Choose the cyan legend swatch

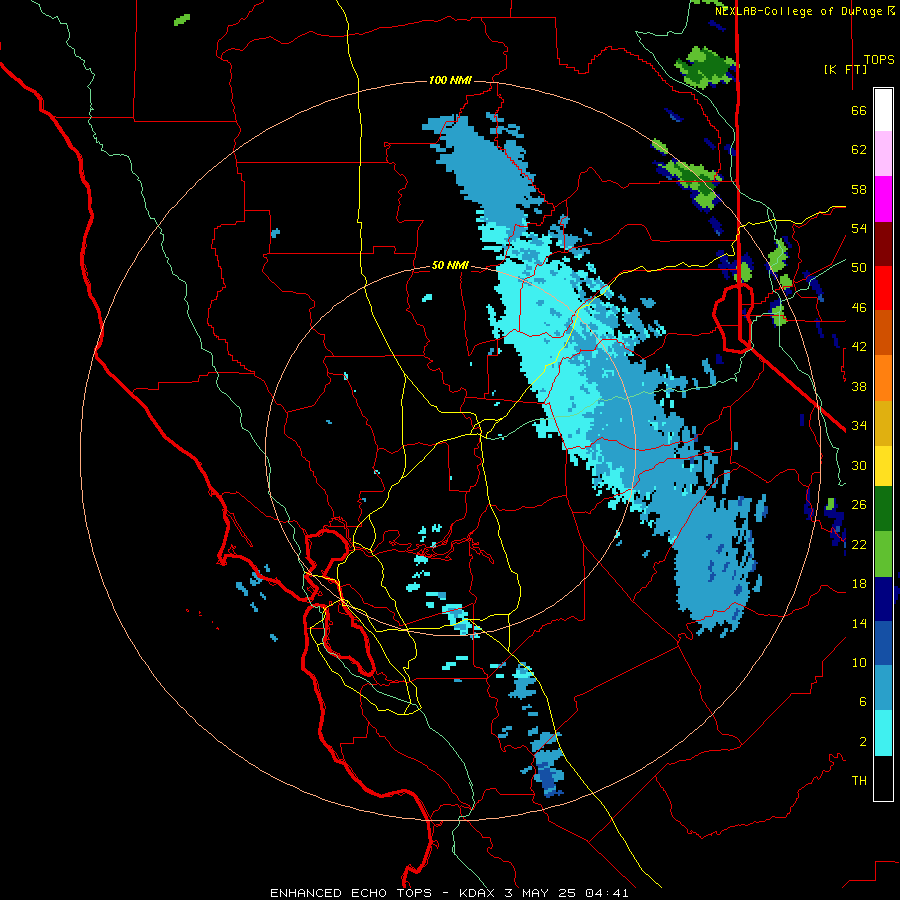[x=883, y=733]
